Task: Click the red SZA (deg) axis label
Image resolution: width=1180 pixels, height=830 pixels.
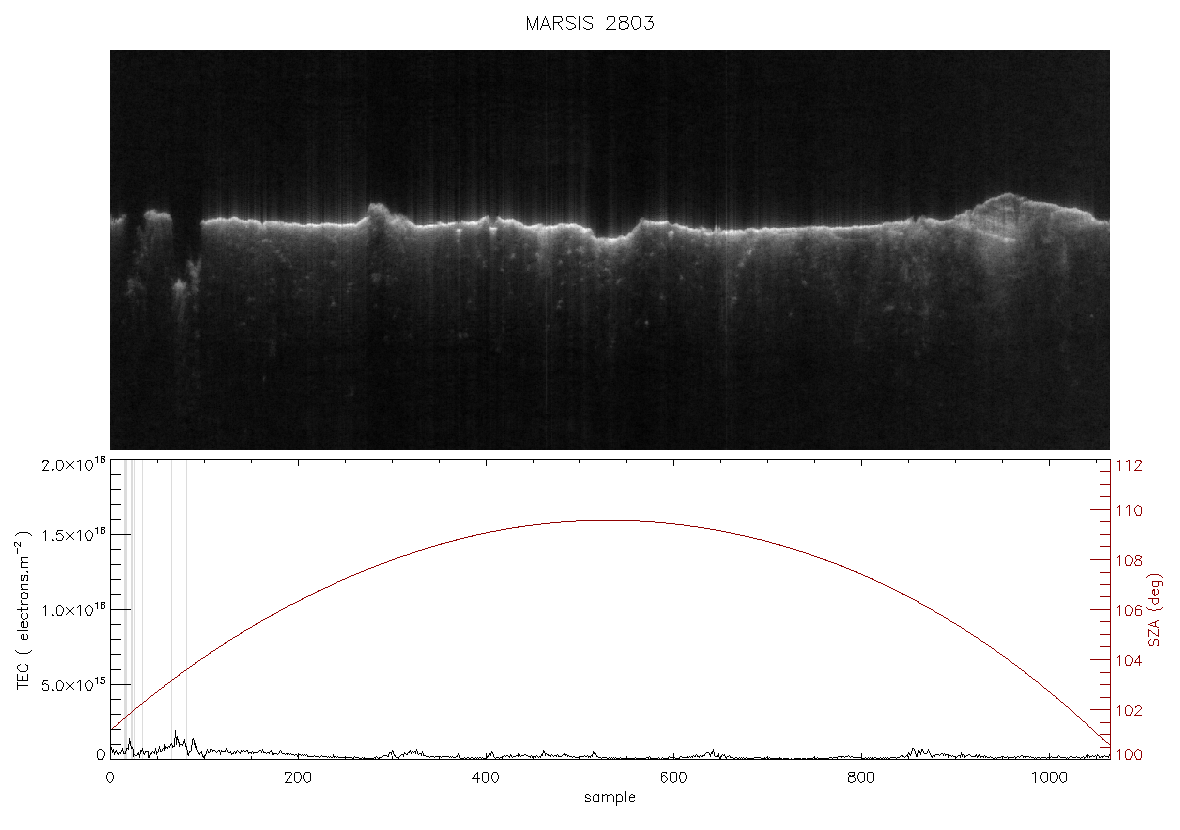Action: tap(1155, 610)
